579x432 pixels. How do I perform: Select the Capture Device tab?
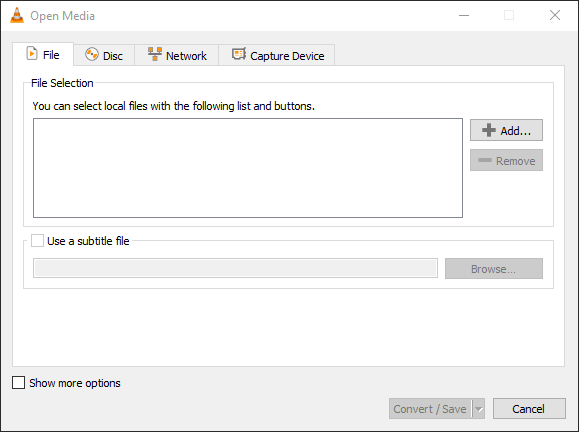coord(277,55)
